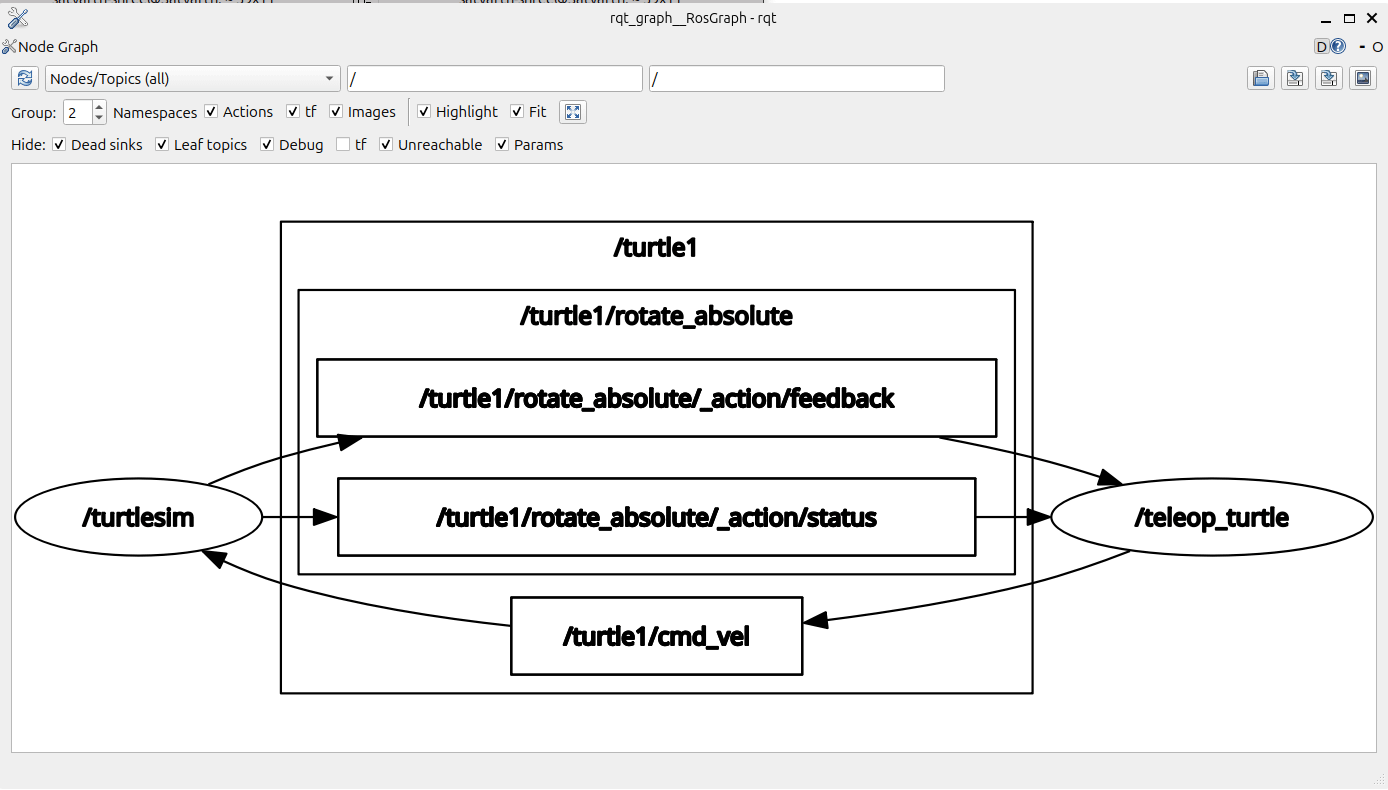Select the /teleop_turtle node
The image size is (1388, 790).
click(x=1212, y=518)
